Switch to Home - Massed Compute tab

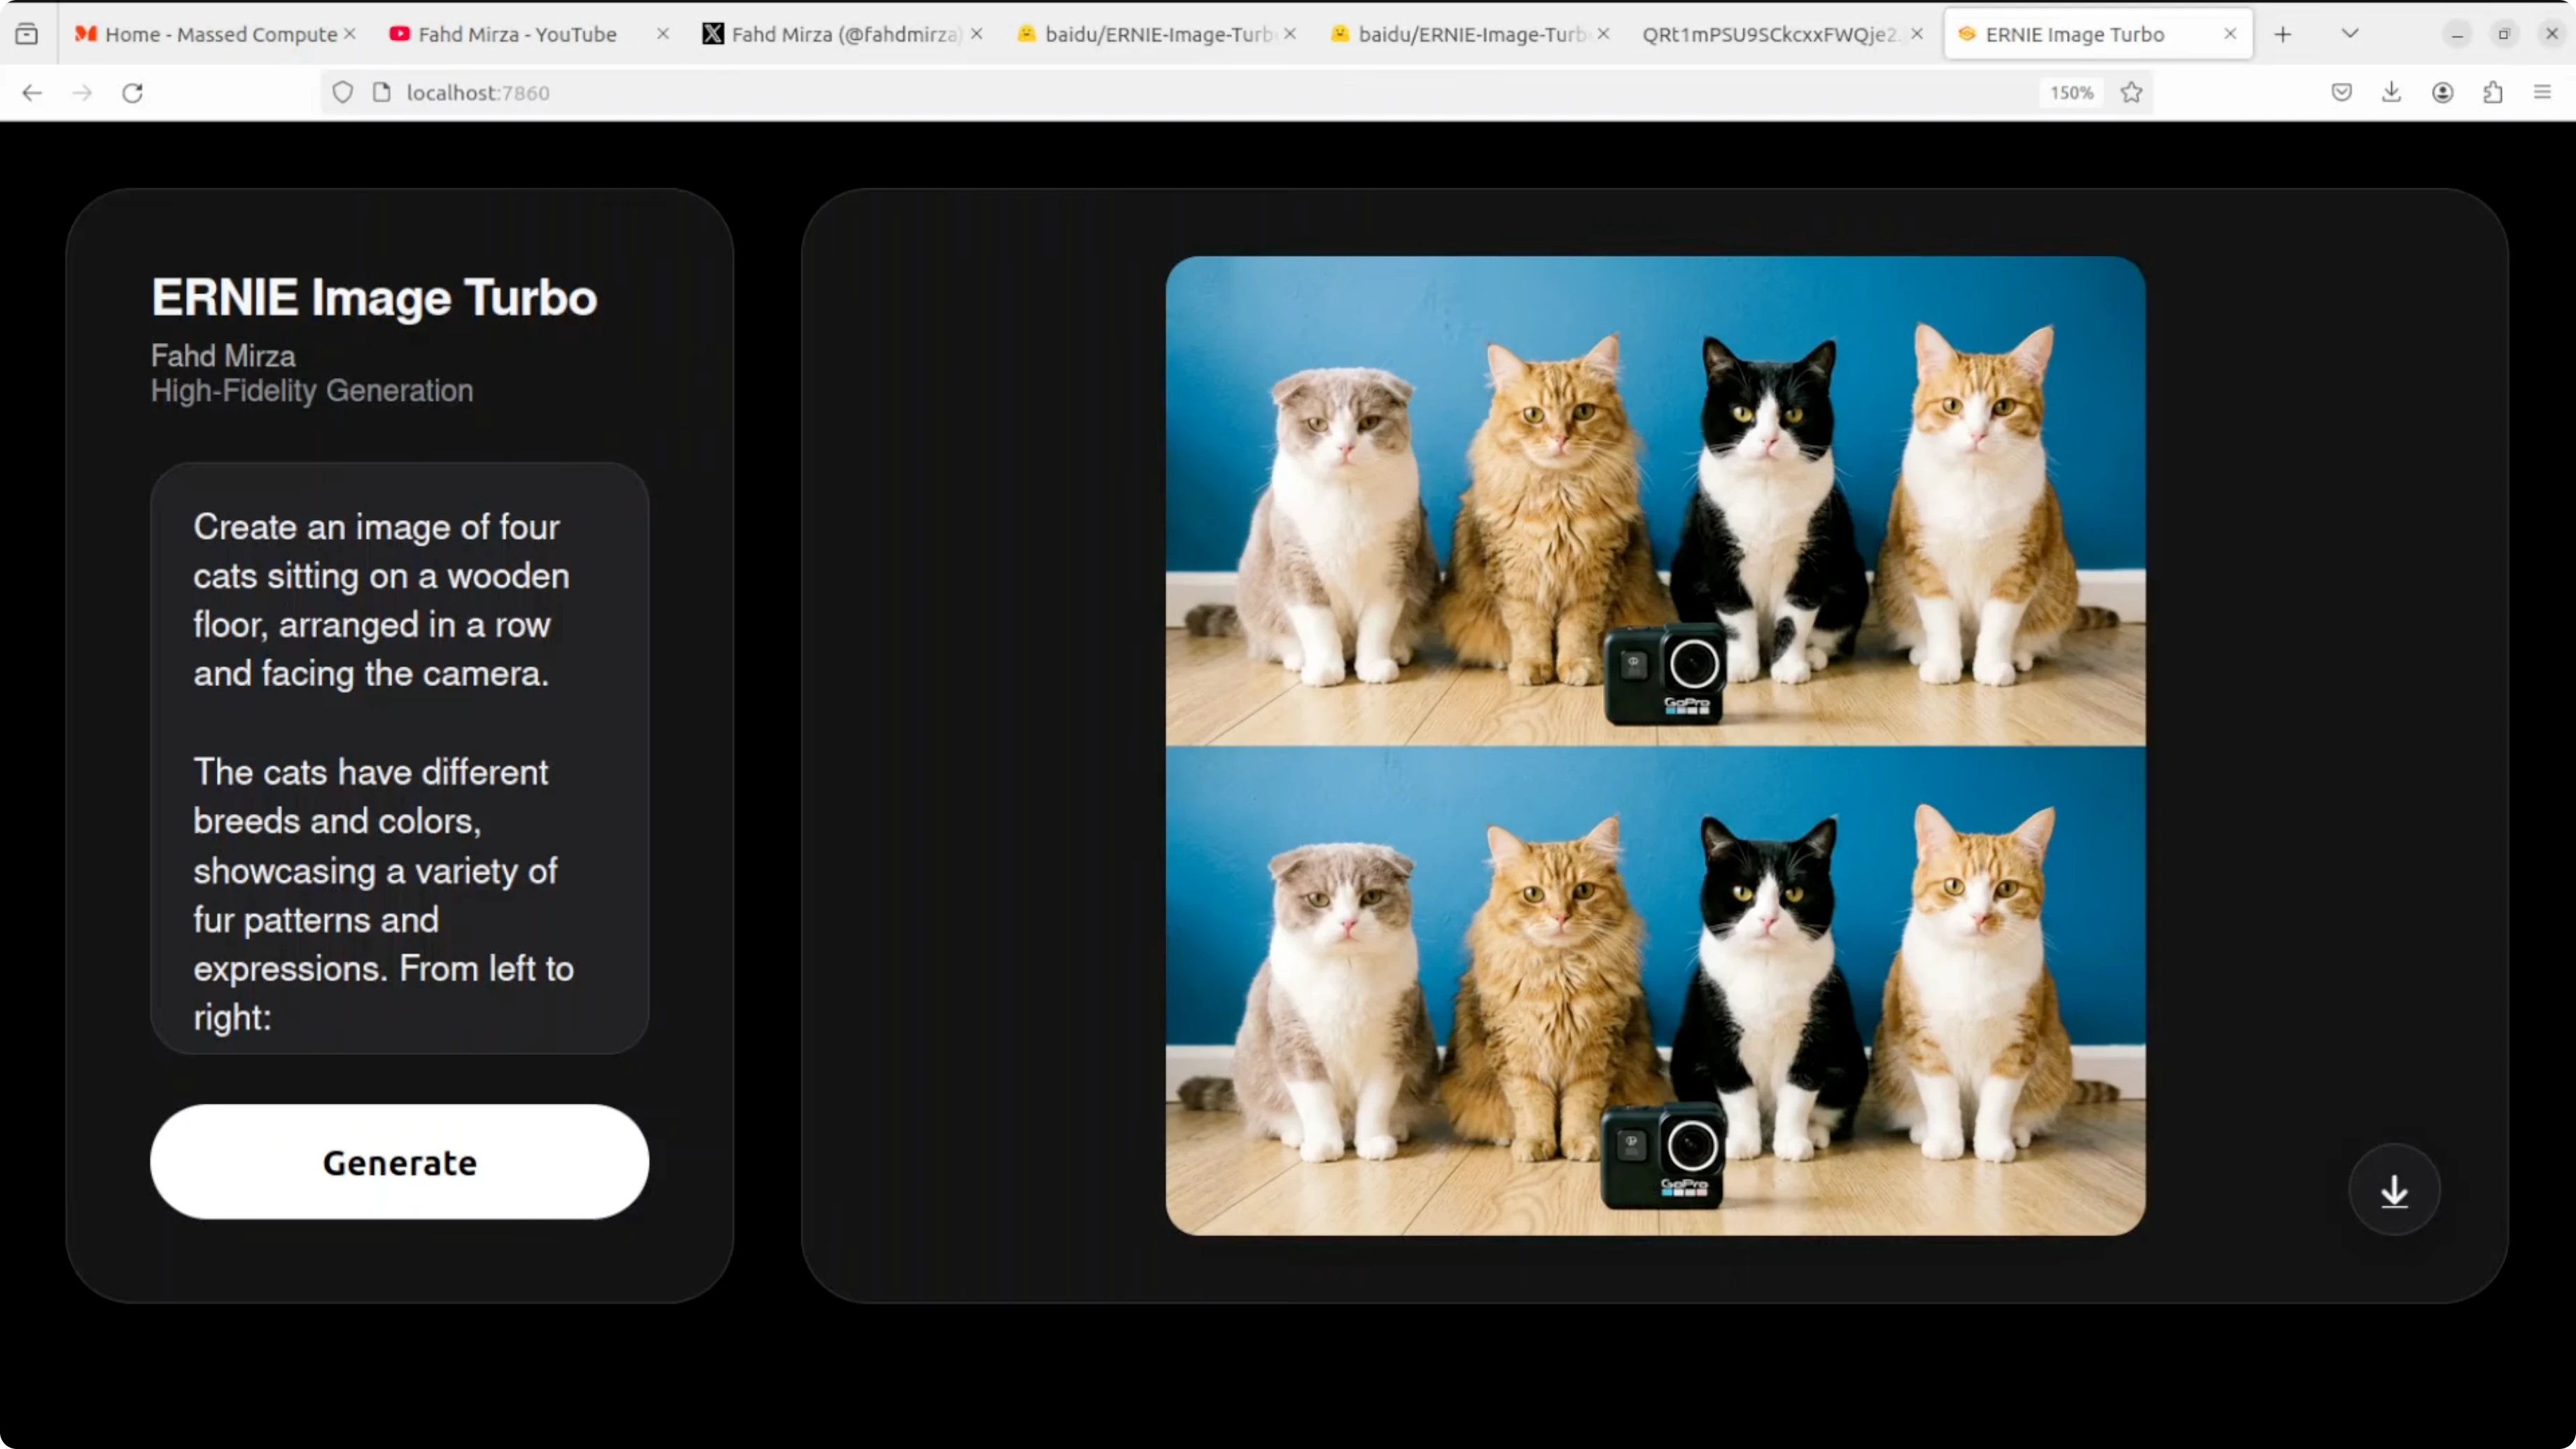pos(220,34)
